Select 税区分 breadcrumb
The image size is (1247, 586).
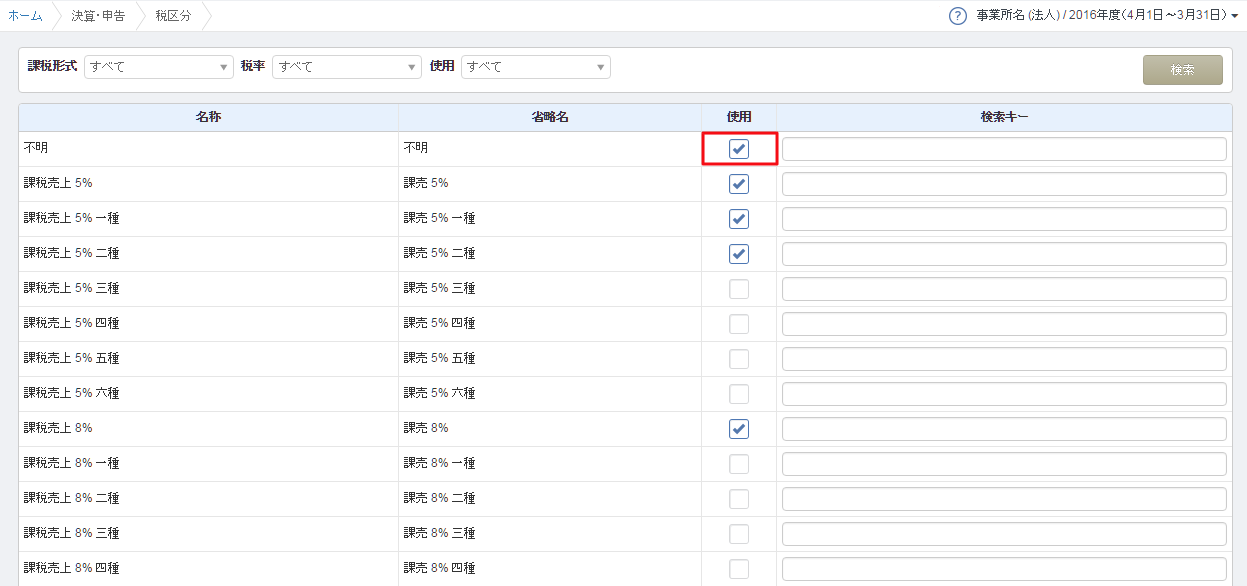pos(173,16)
